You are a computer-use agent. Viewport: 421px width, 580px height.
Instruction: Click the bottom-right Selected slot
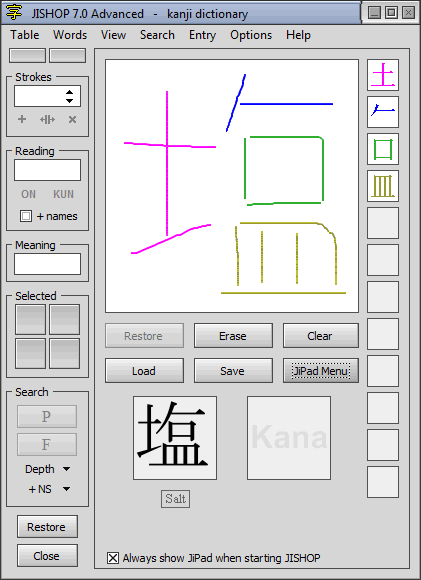tap(64, 353)
